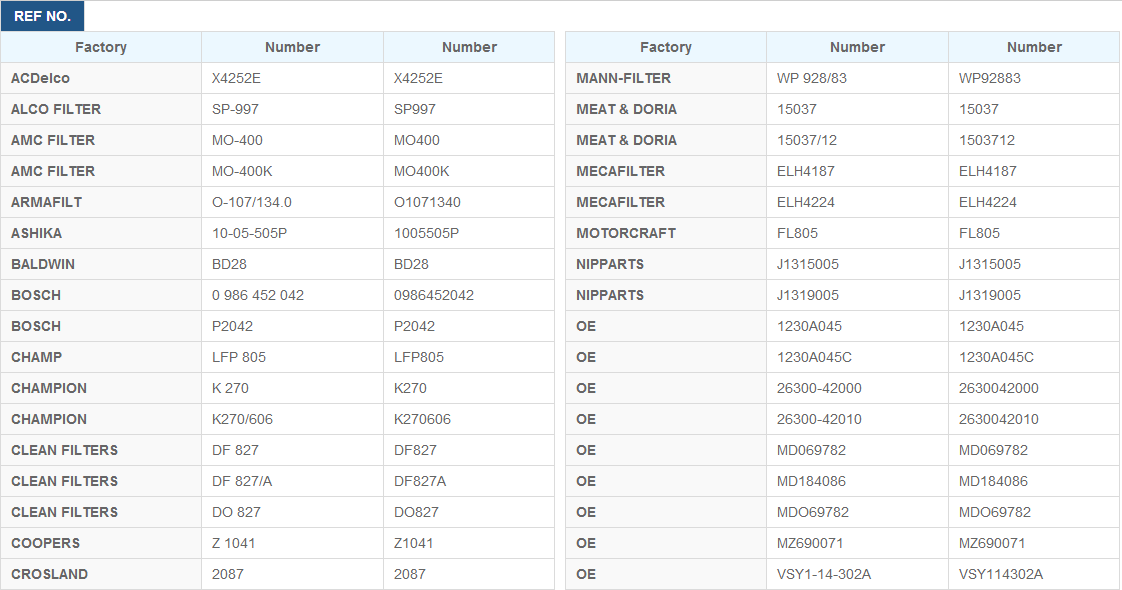Click the right table Factory column header
Screen dimensions: 1122x590
pyautogui.click(x=665, y=47)
